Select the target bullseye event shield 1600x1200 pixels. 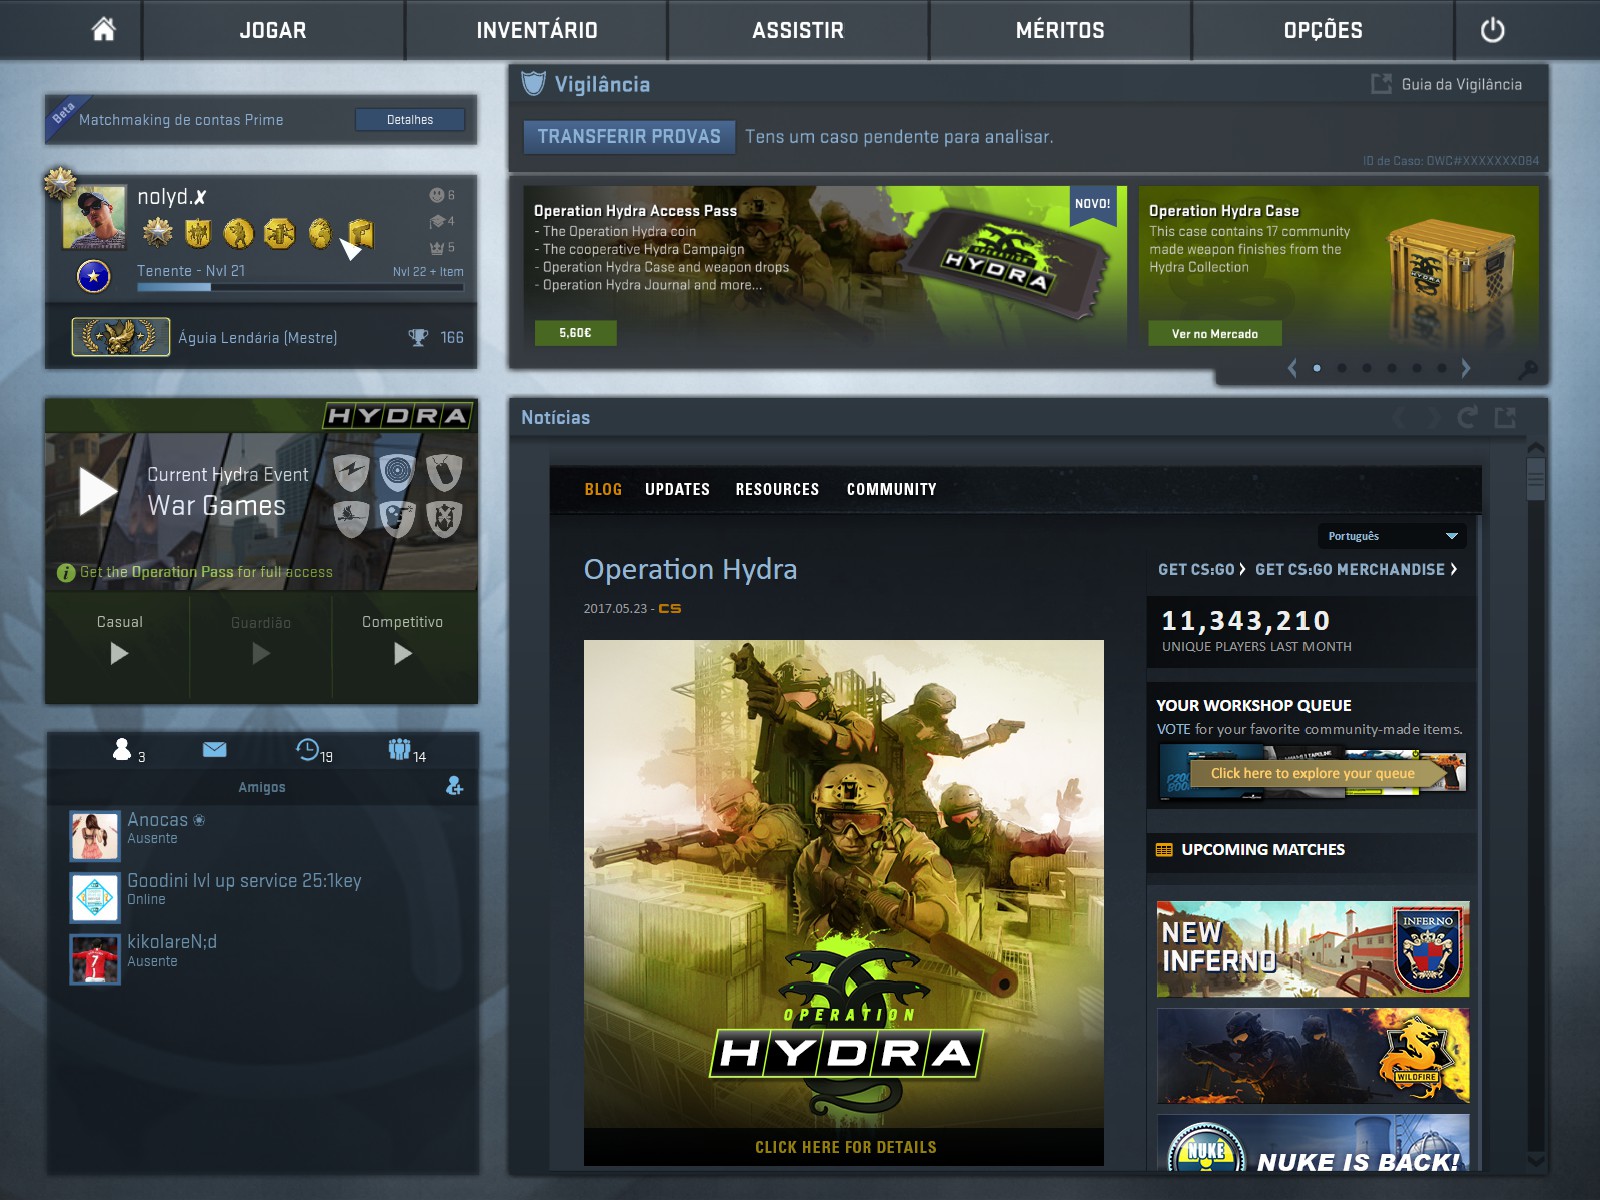(x=397, y=472)
